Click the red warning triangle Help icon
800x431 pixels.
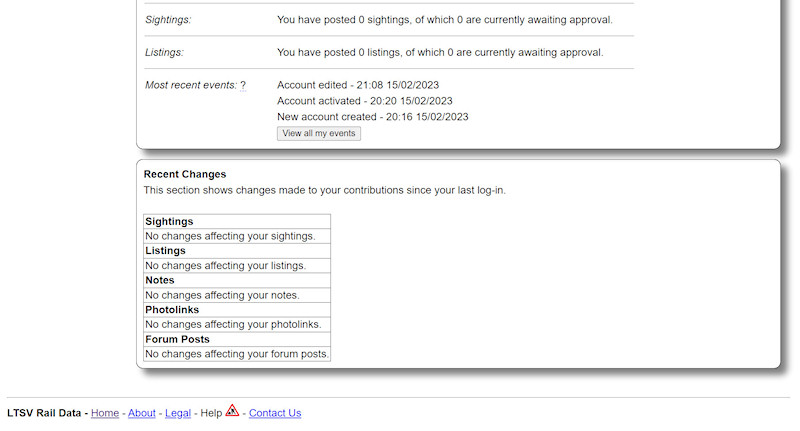coord(232,410)
